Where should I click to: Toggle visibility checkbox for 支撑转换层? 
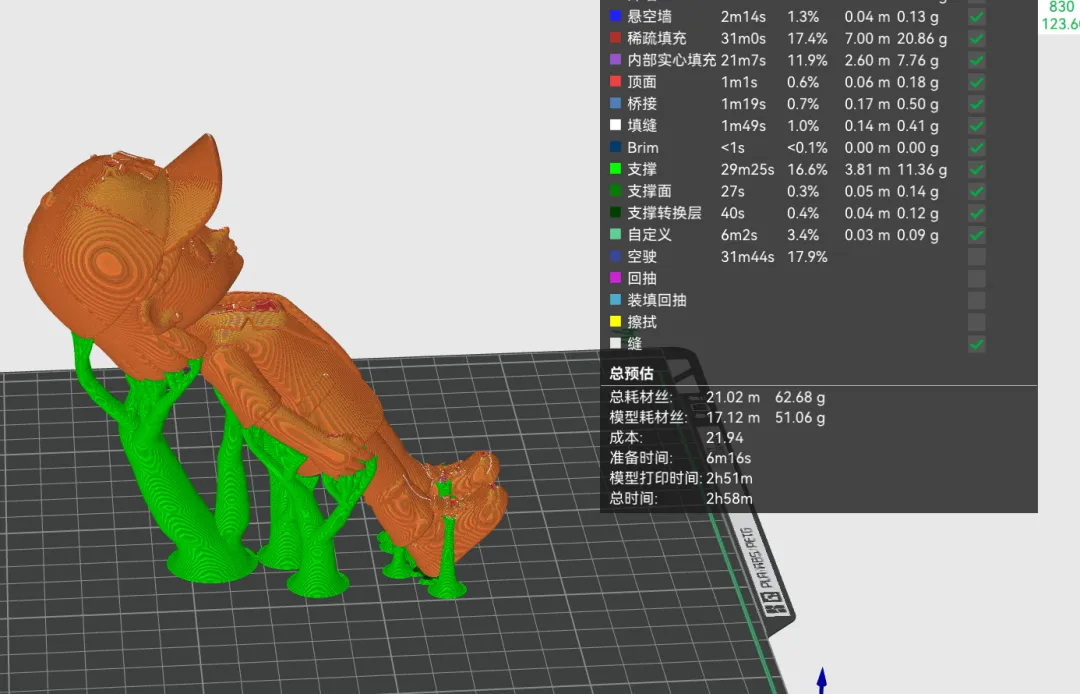976,213
